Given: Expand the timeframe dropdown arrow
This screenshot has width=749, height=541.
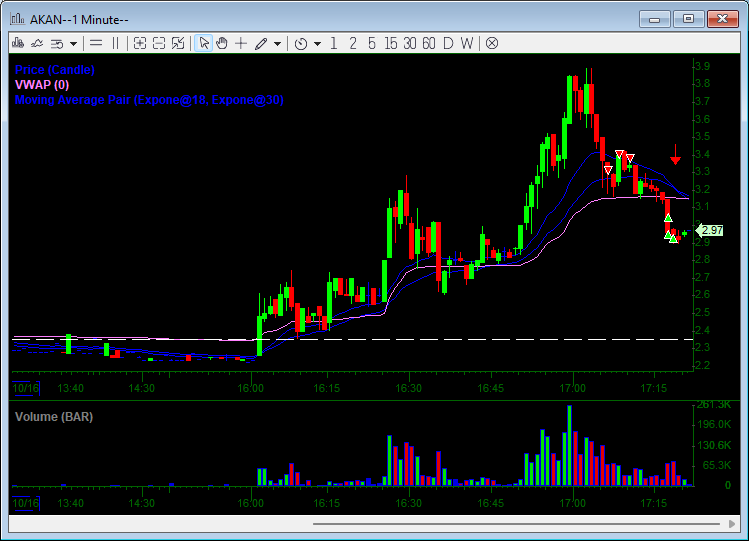Looking at the screenshot, I should click(318, 44).
